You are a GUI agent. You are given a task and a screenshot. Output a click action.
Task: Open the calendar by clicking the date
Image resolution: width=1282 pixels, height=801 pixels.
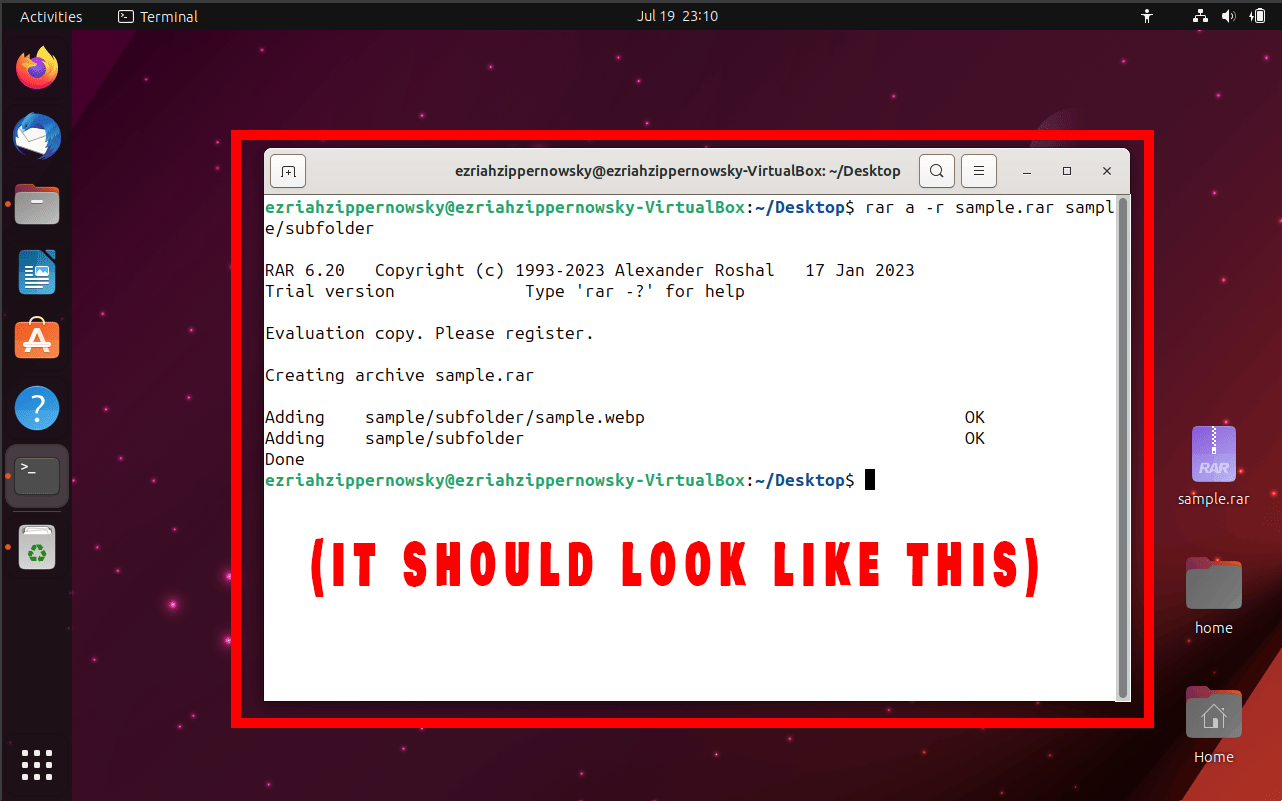coord(678,16)
